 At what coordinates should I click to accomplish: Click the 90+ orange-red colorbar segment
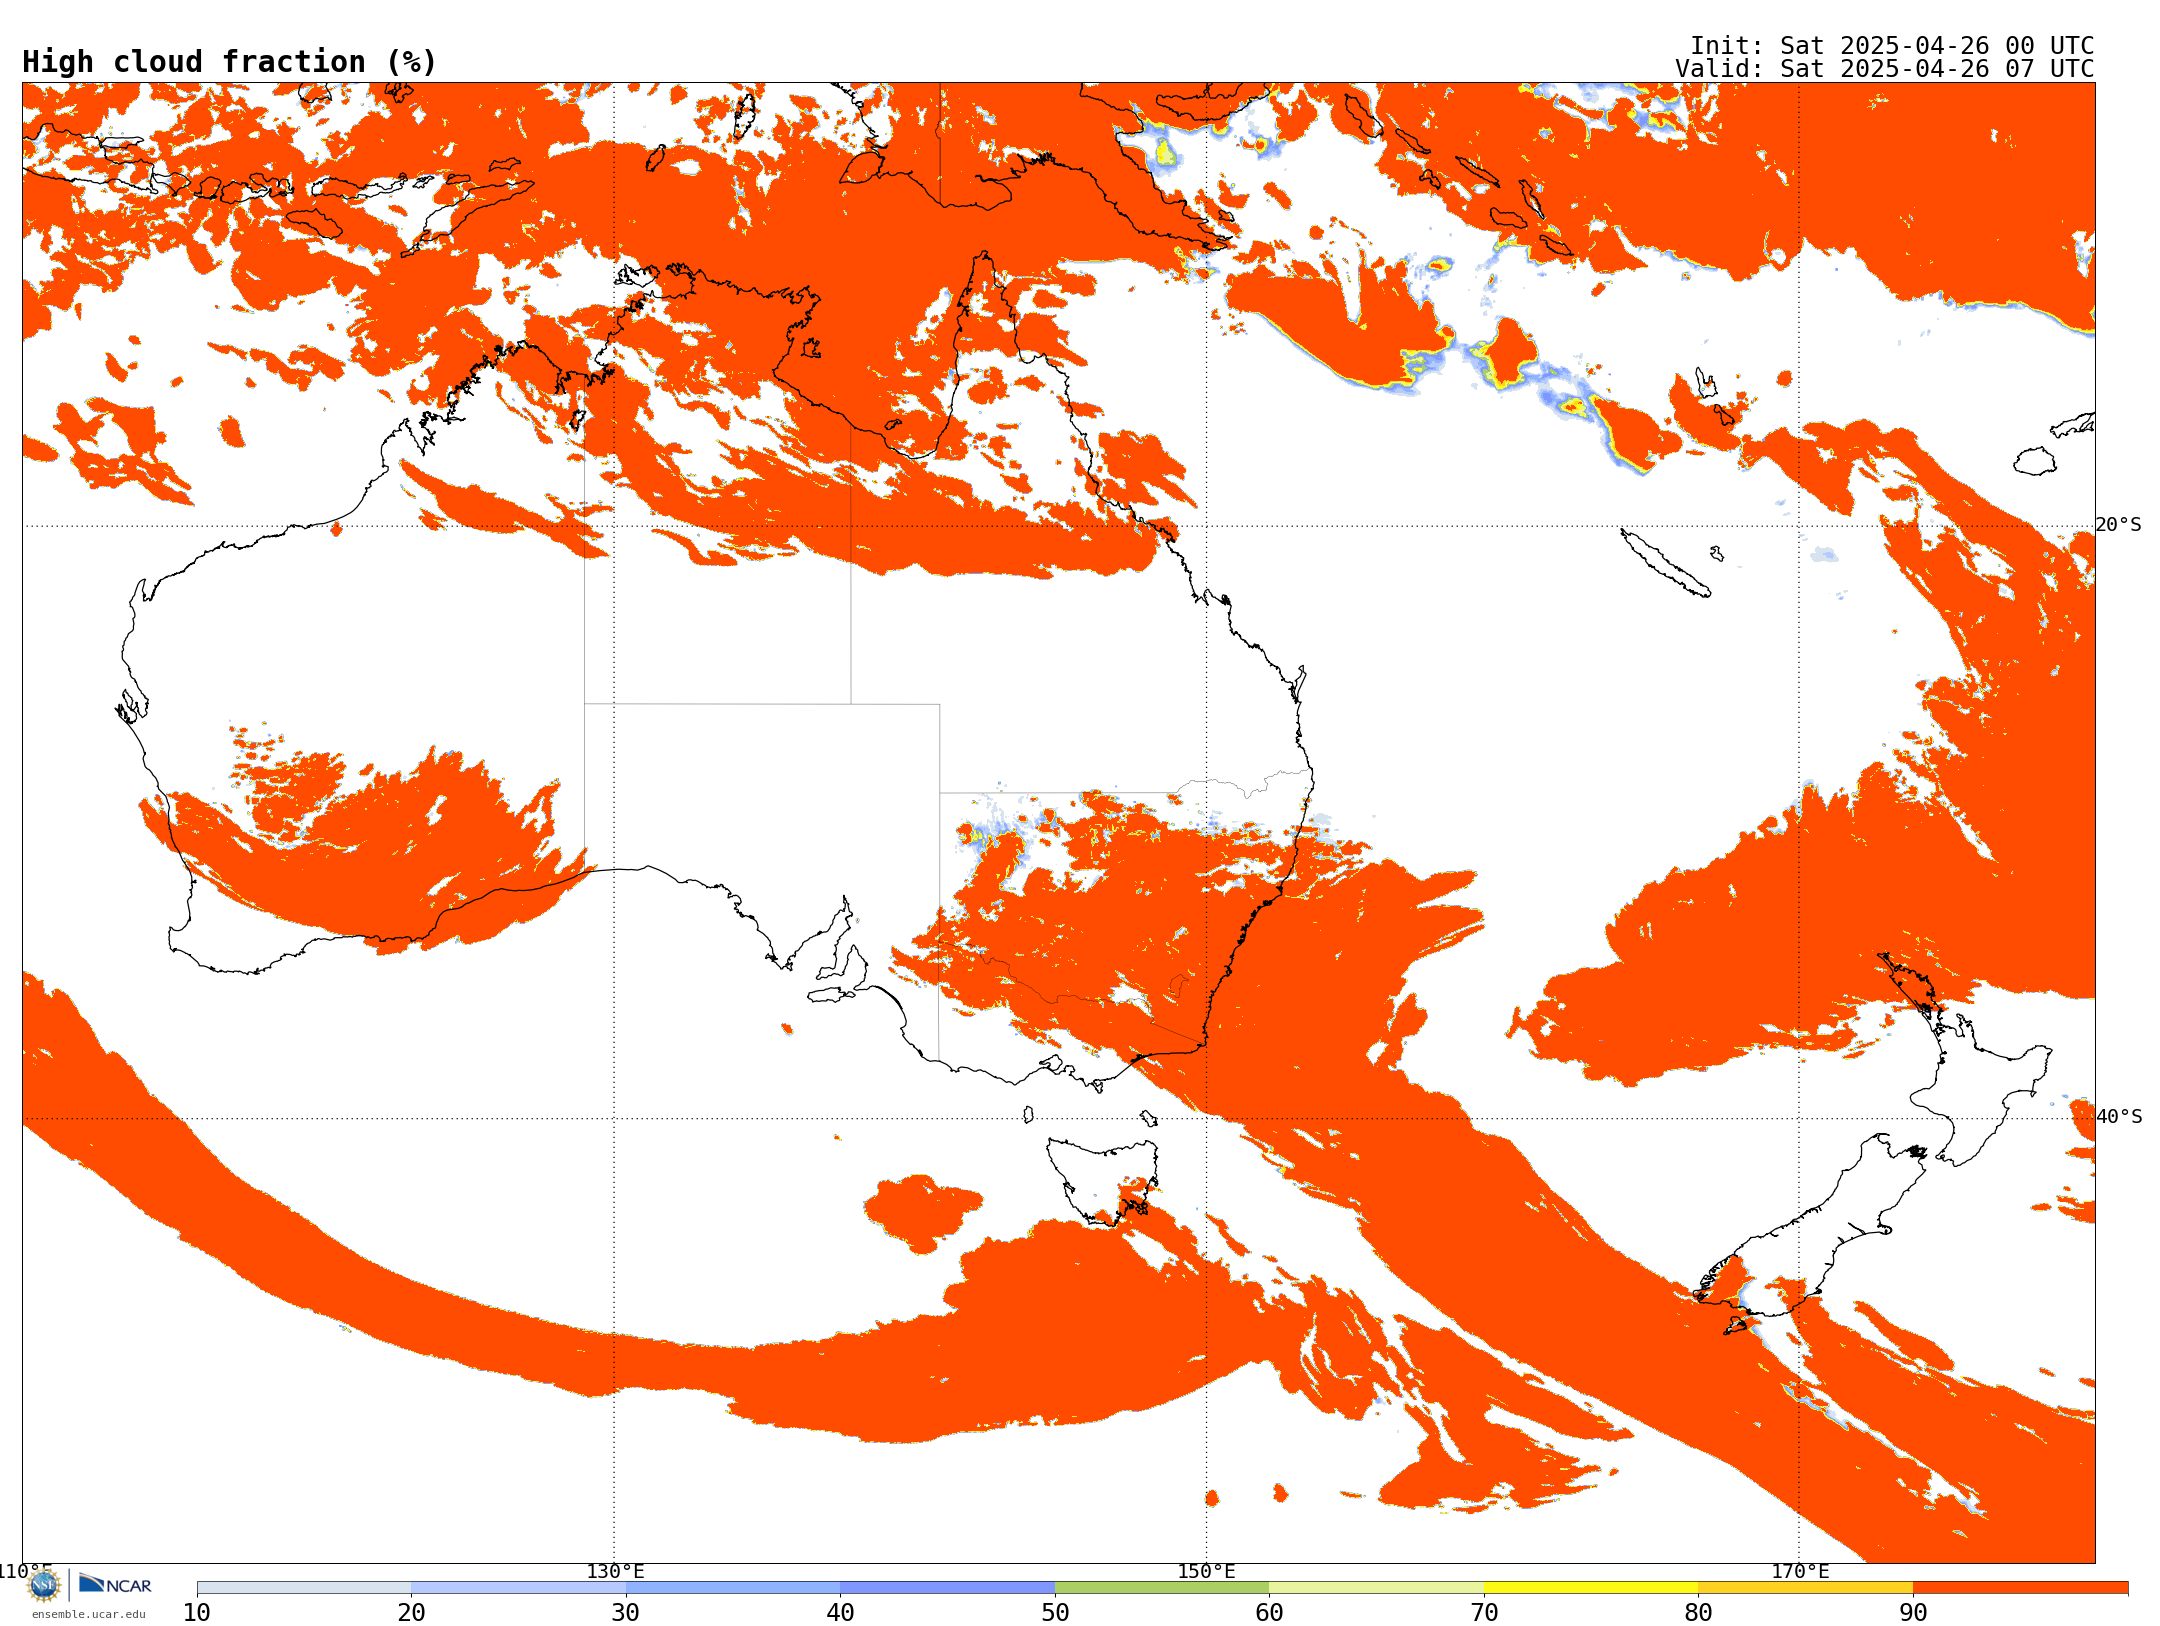point(2020,1588)
